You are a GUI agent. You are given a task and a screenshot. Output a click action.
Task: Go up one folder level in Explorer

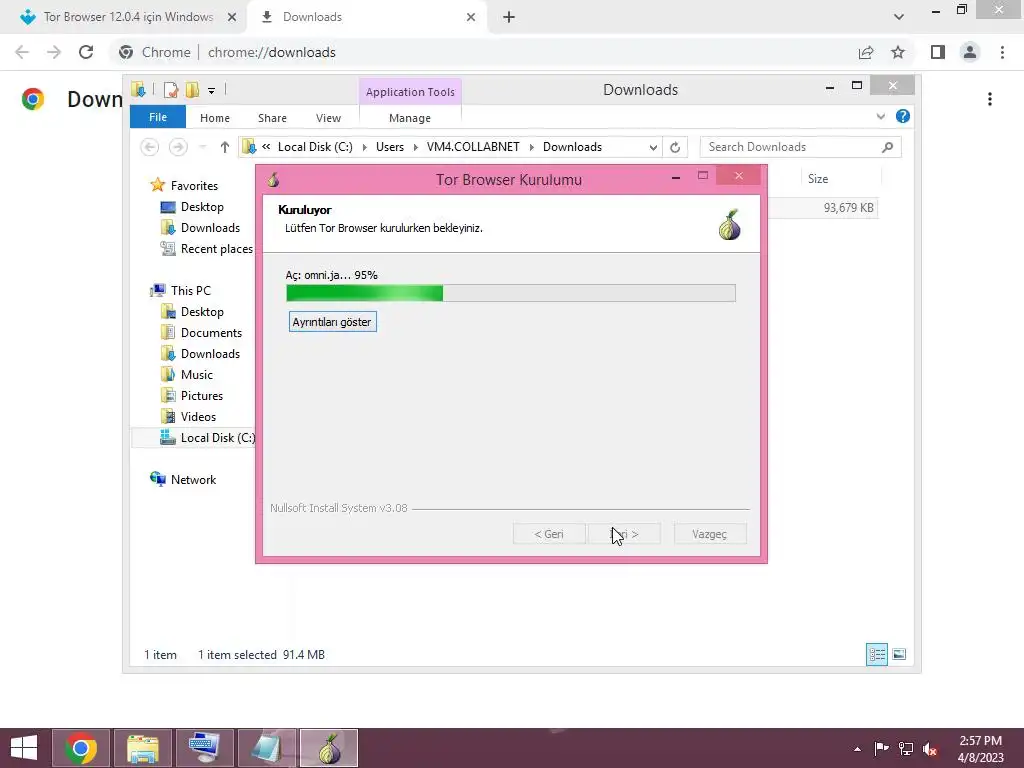click(225, 147)
